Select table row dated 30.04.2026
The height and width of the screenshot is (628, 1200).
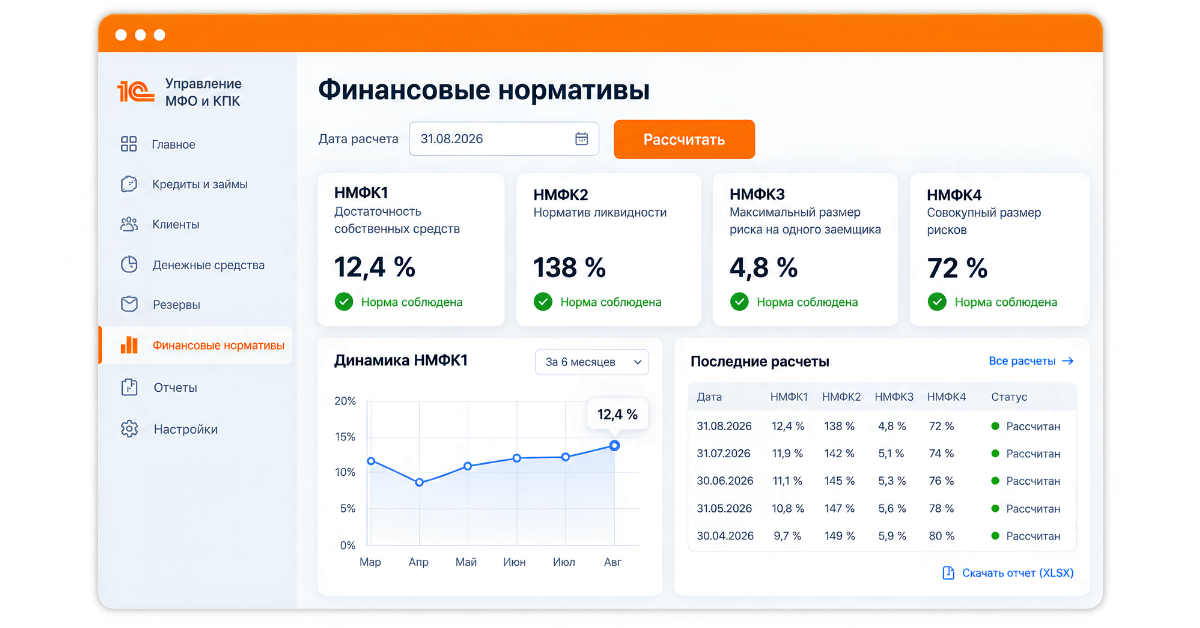pos(882,536)
